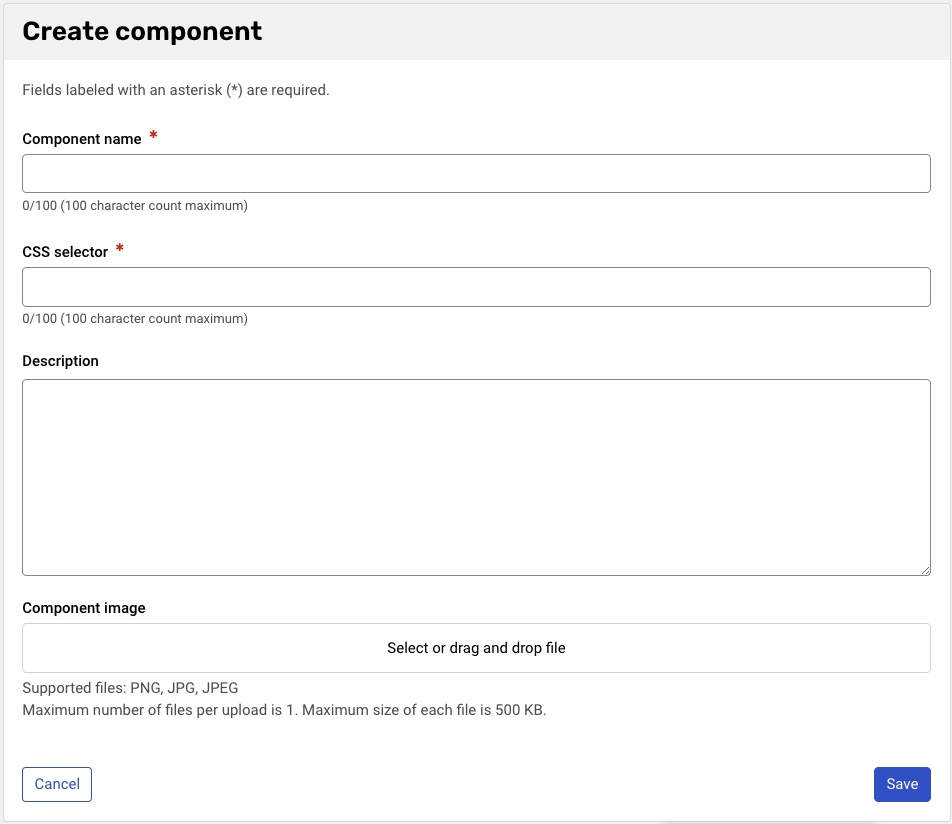Screen dimensions: 952x824
Task: Click the red asterisk beside Component name
Action: [153, 137]
